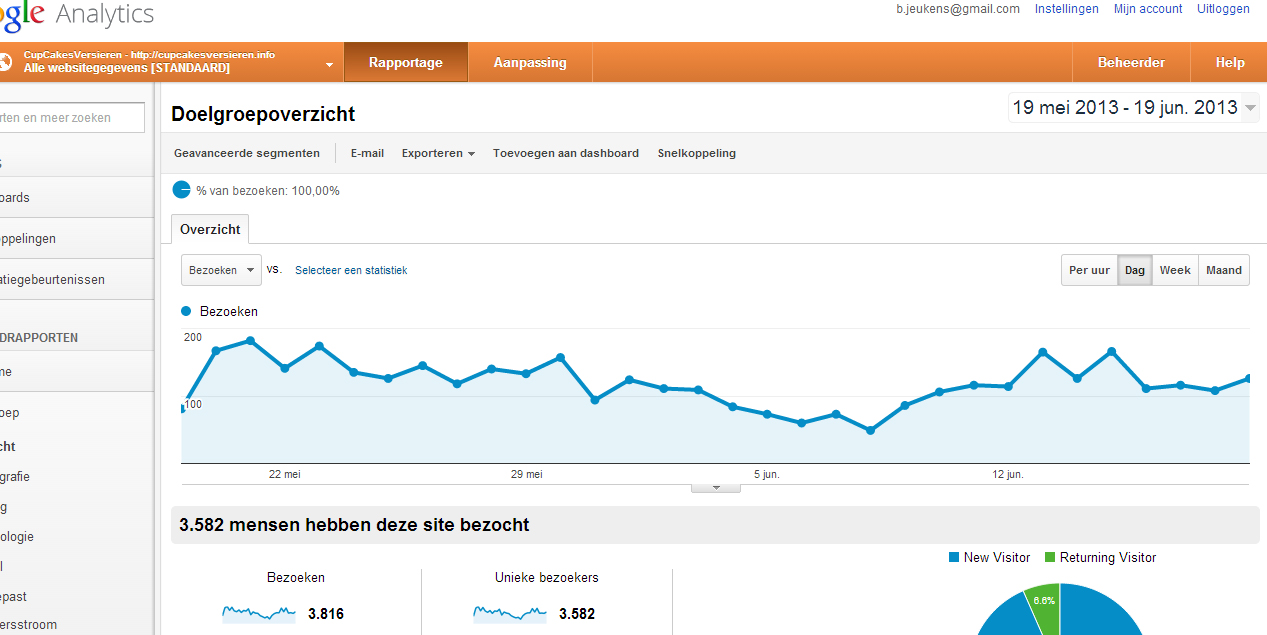
Task: Click the Google Analytics logo
Action: [77, 15]
